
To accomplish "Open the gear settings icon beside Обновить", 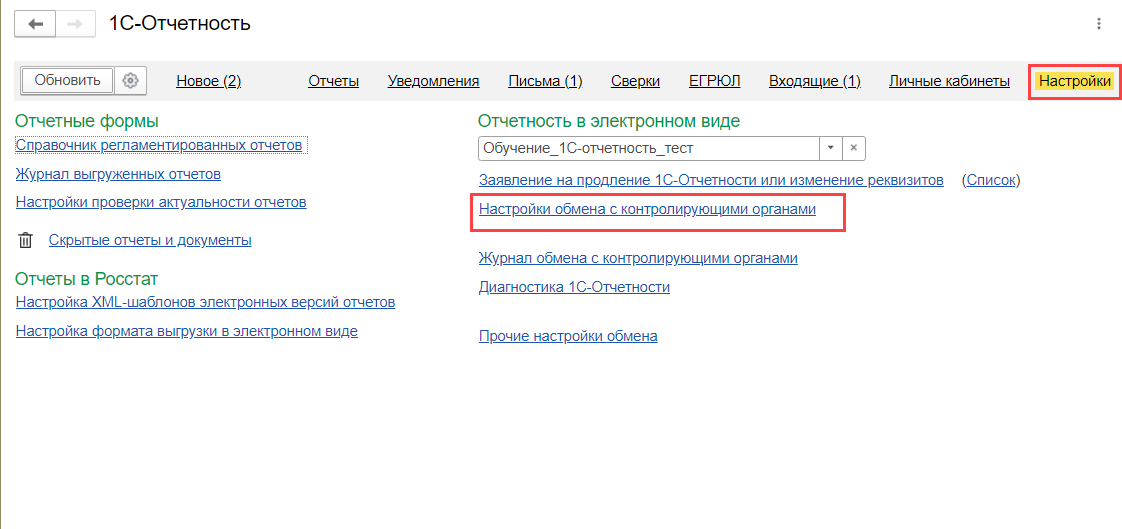I will pyautogui.click(x=130, y=81).
